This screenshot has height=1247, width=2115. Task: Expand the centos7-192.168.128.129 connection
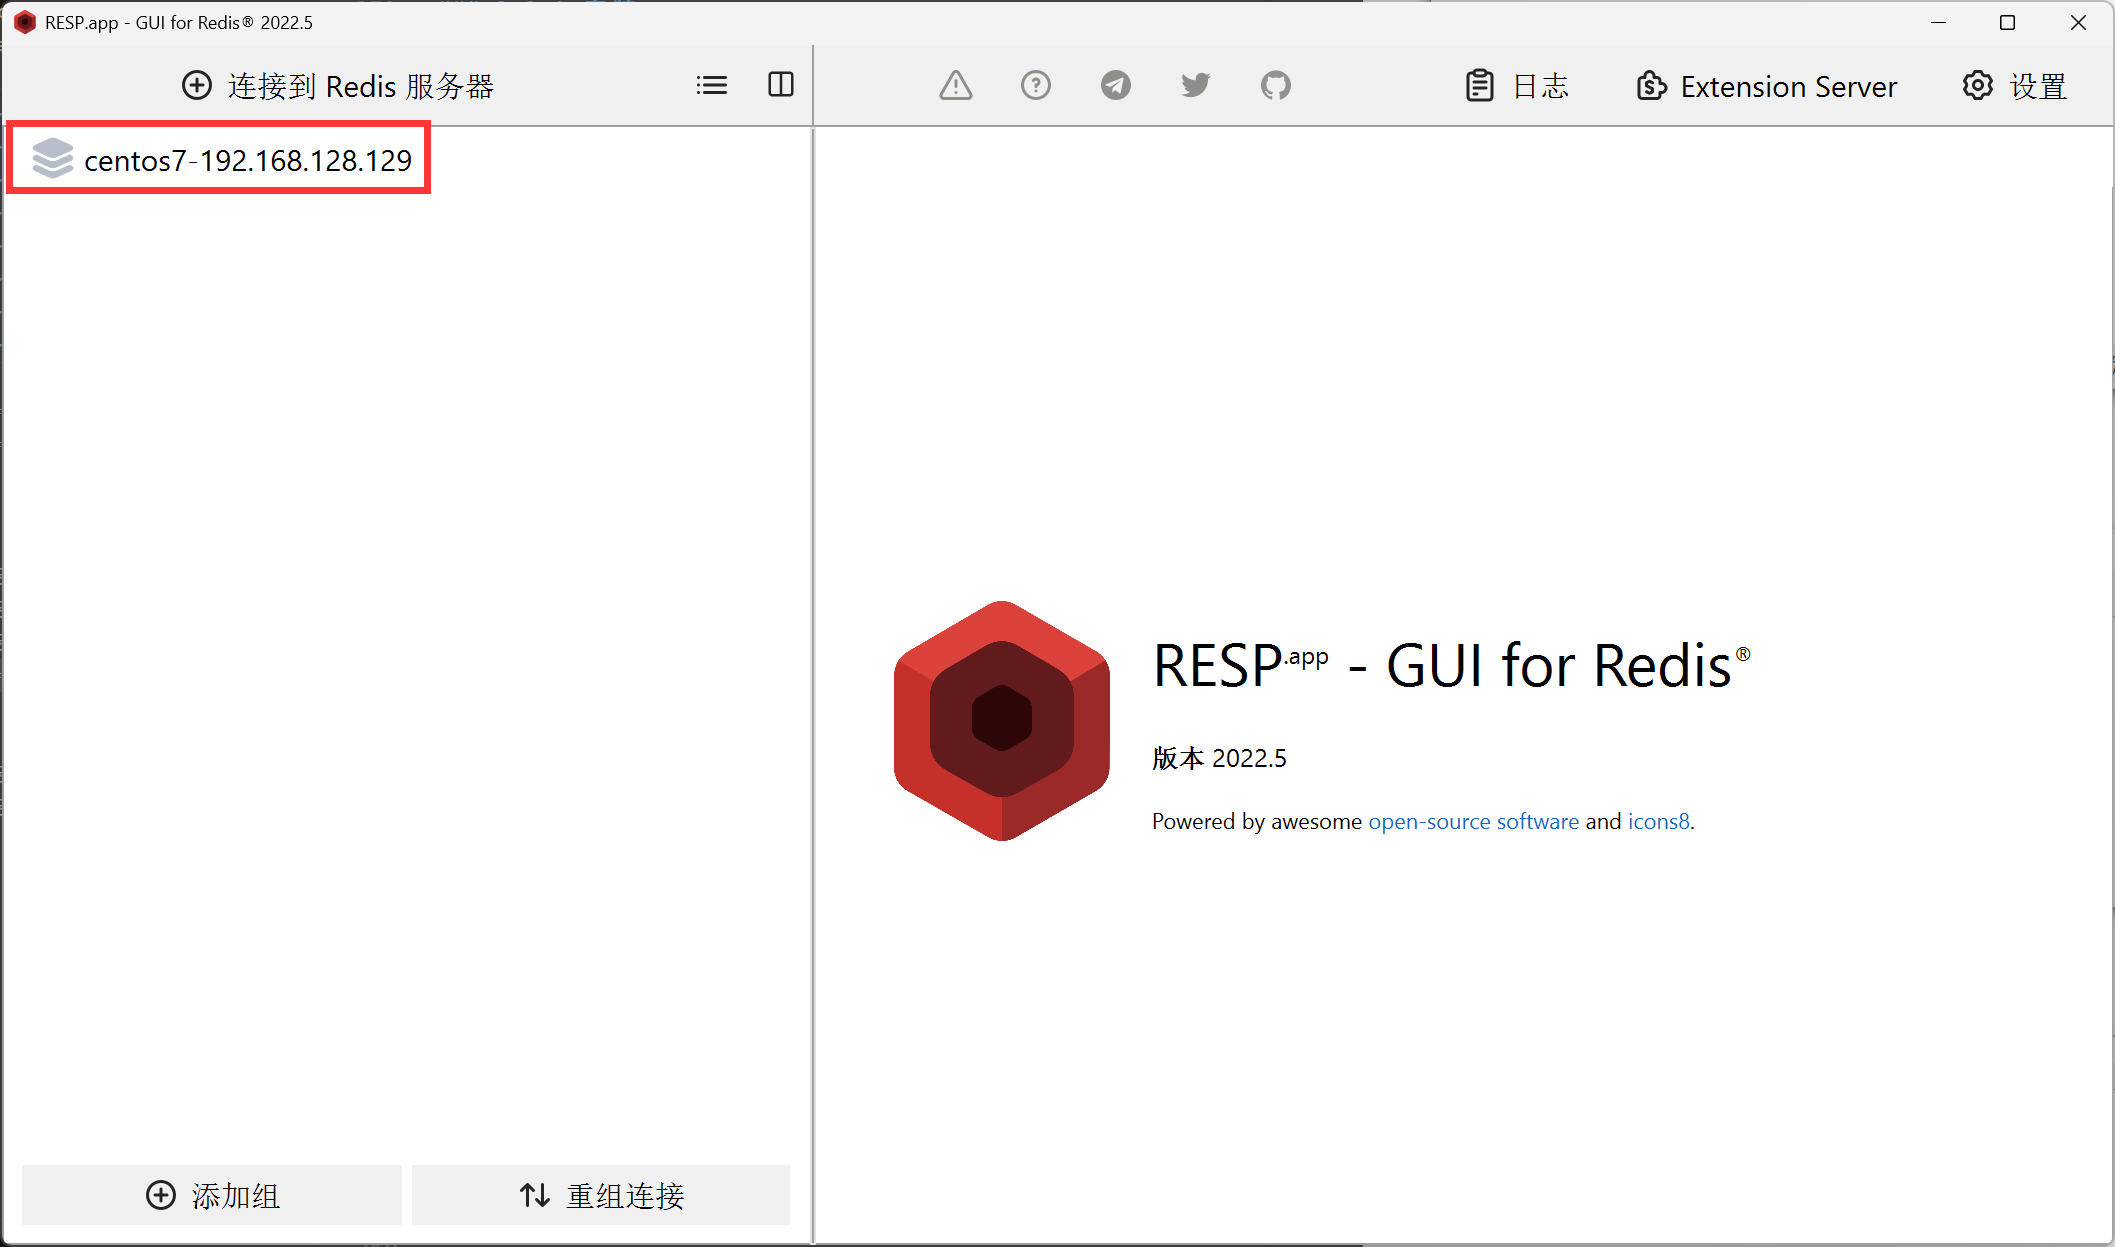click(x=248, y=160)
